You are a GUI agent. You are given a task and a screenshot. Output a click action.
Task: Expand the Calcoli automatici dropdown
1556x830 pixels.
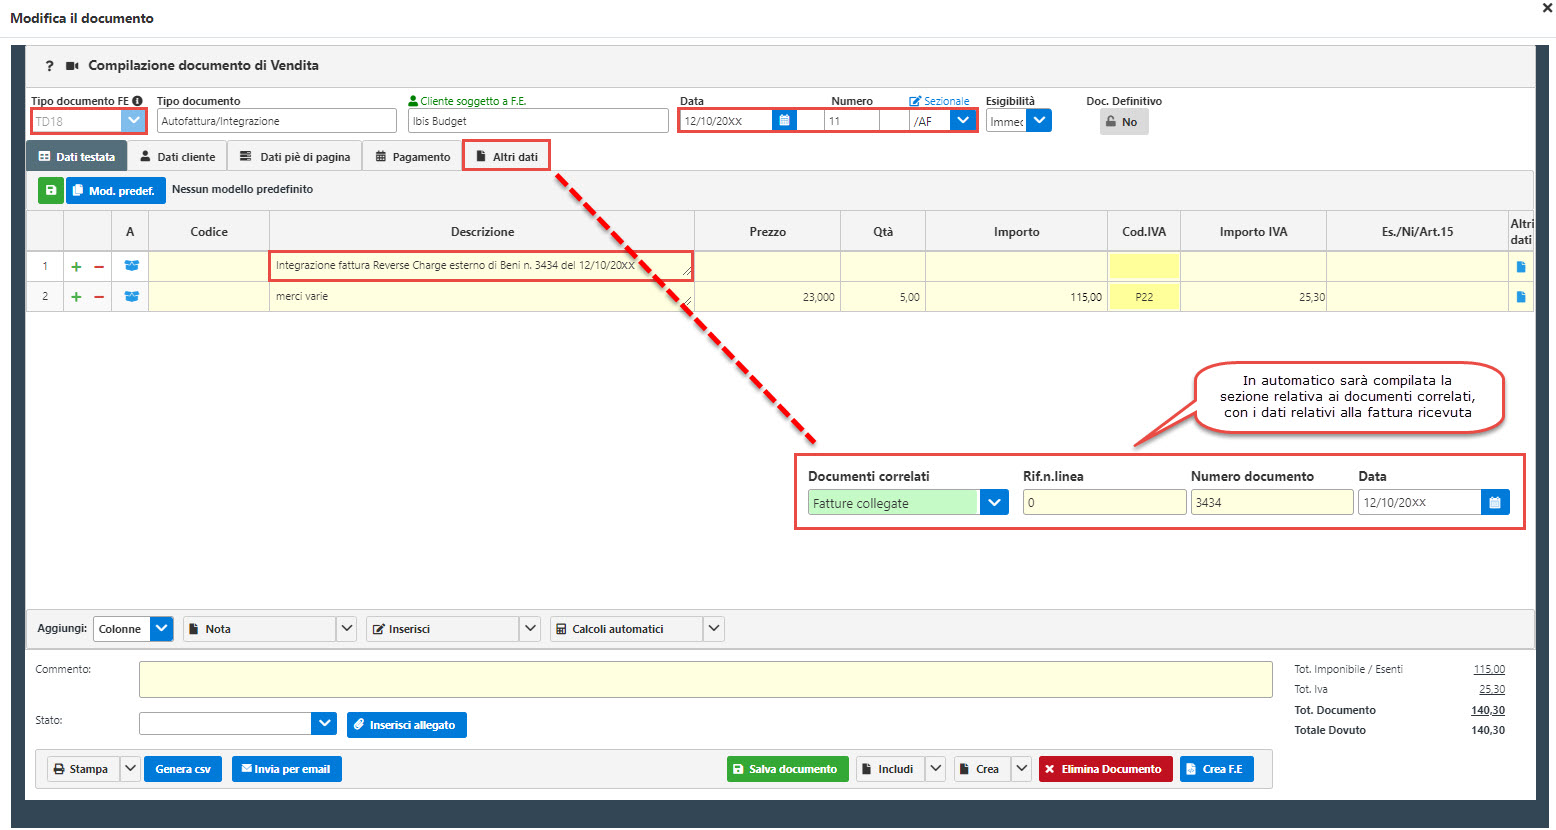[x=714, y=629]
